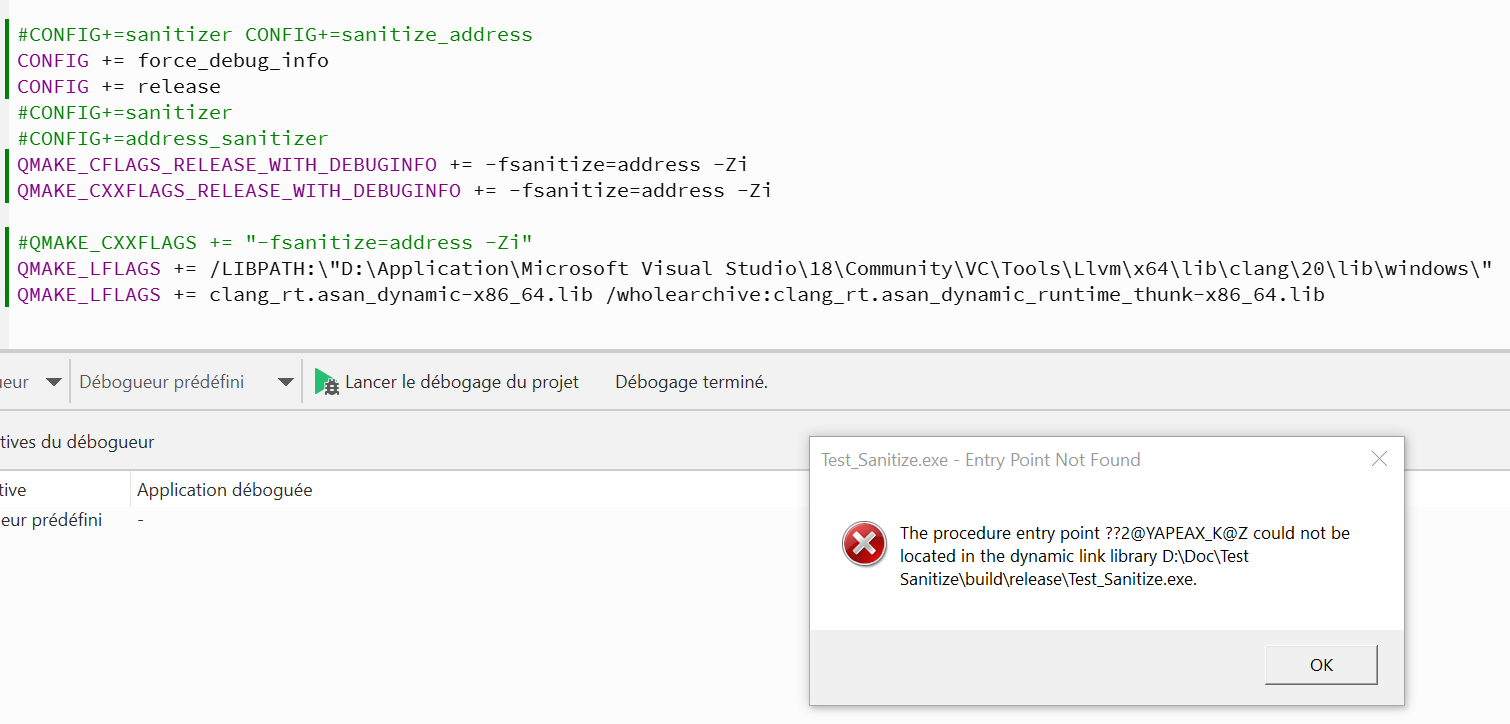
Task: Click the 'Débogueur prédéfini' combo box text
Action: click(x=162, y=382)
